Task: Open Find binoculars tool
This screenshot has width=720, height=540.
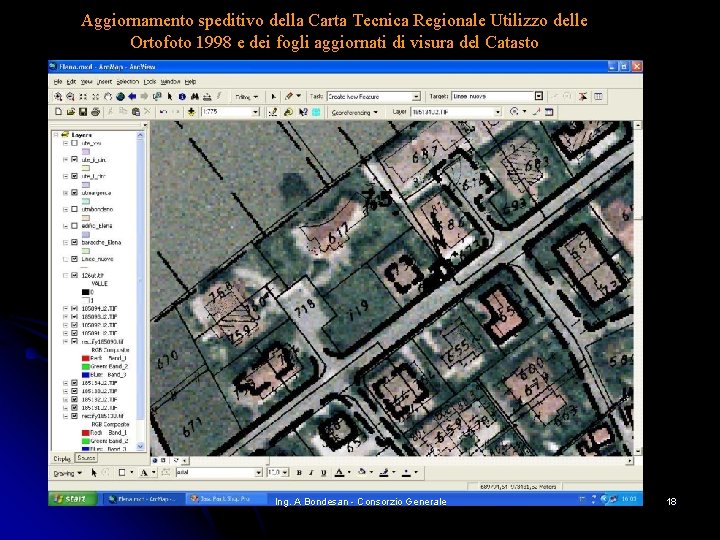Action: [x=195, y=96]
